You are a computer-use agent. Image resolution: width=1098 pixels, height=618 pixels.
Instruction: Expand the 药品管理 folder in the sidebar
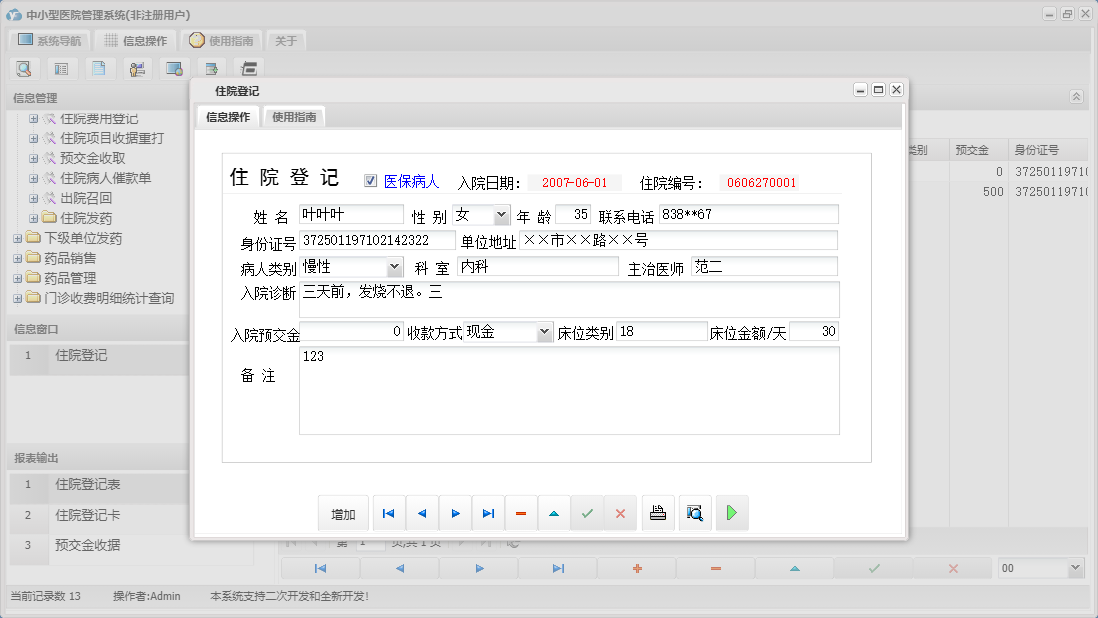click(x=20, y=278)
